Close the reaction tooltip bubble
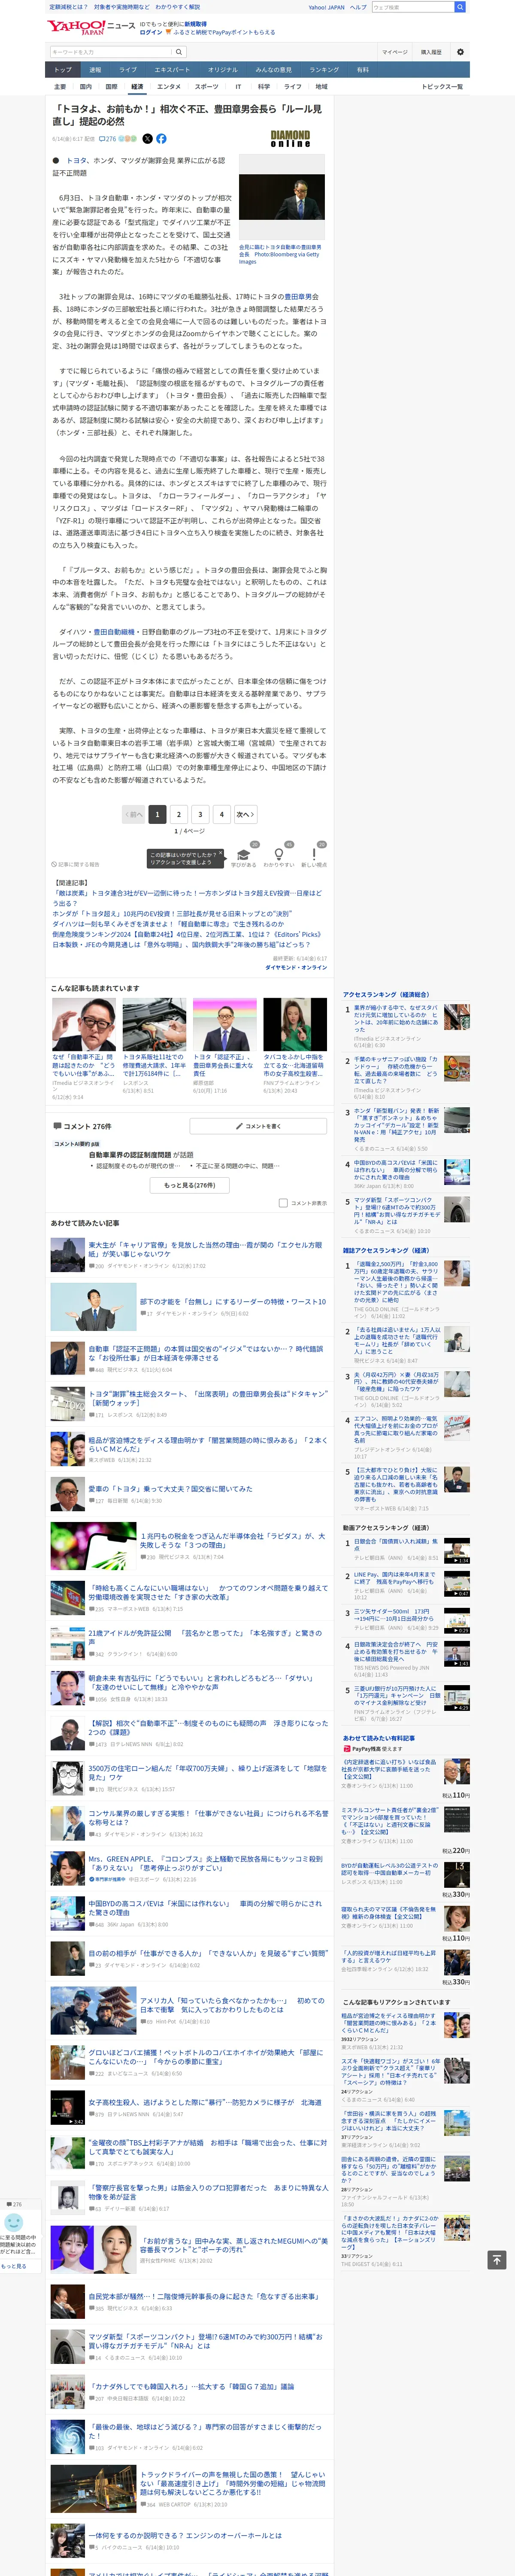Viewport: 515px width, 2576px height. pyautogui.click(x=220, y=854)
